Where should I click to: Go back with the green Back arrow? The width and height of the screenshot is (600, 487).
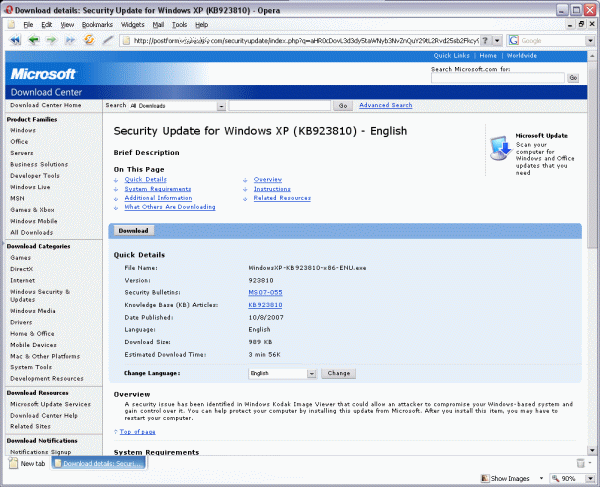coord(34,40)
